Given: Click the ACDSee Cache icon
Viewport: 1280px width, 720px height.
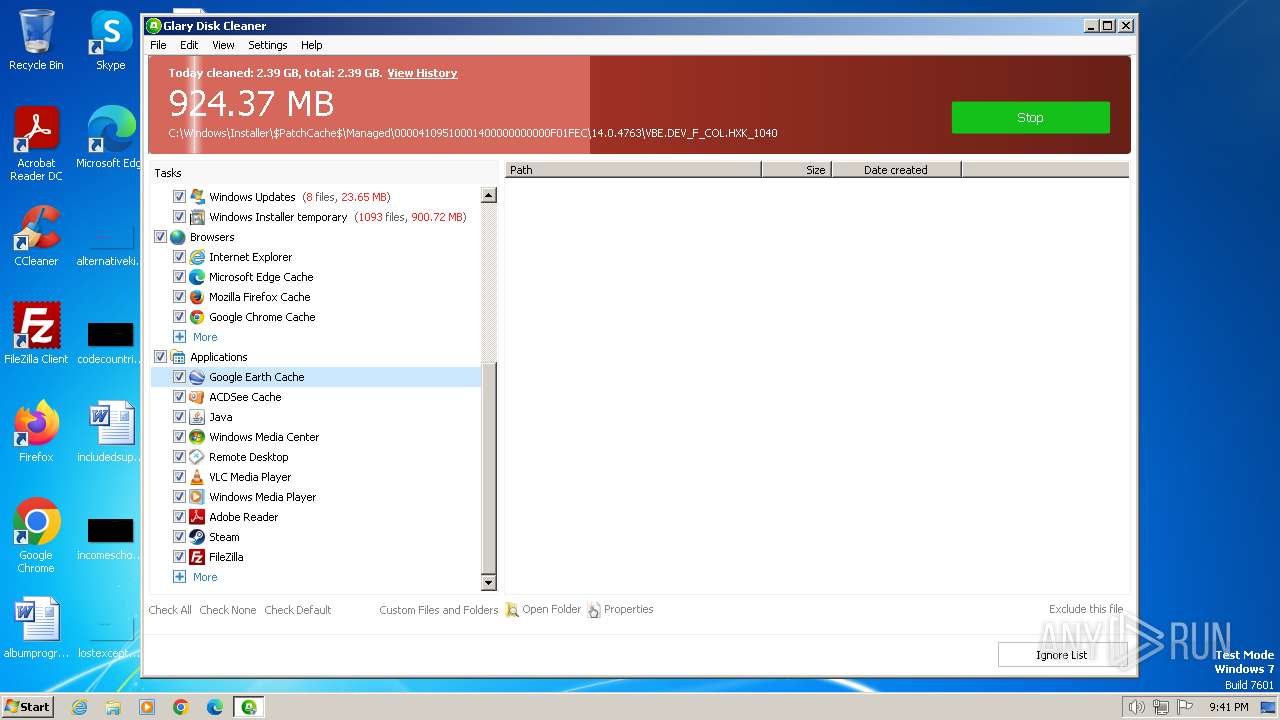Looking at the screenshot, I should tap(197, 397).
